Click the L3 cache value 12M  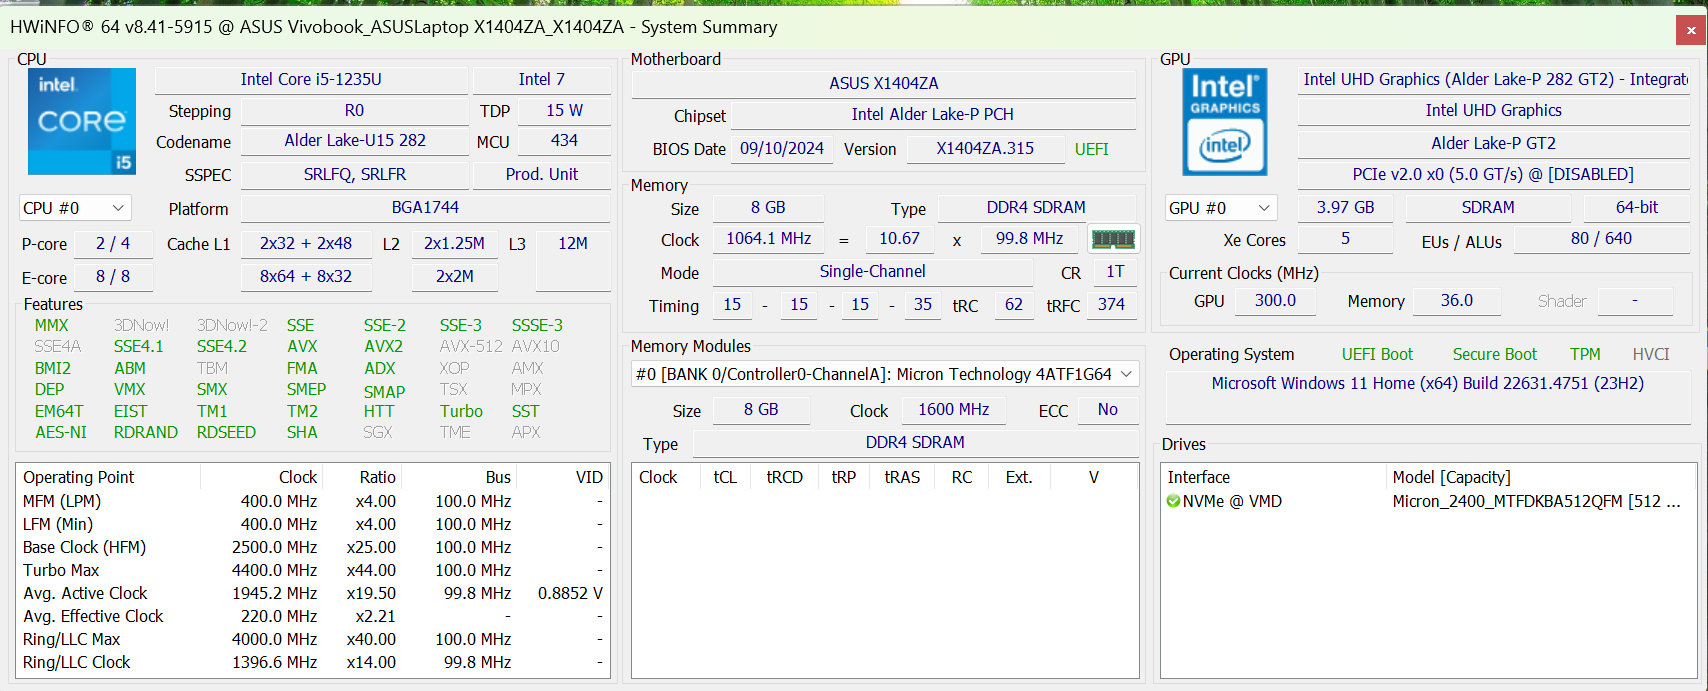pos(573,260)
